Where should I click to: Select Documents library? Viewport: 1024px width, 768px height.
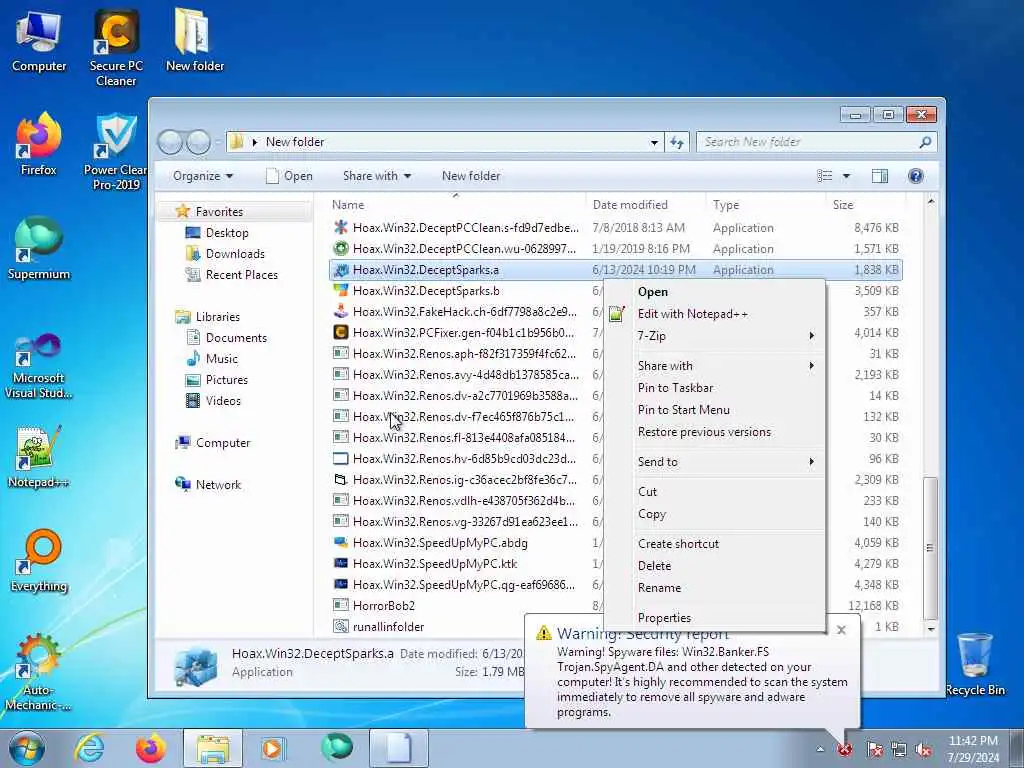tap(235, 338)
